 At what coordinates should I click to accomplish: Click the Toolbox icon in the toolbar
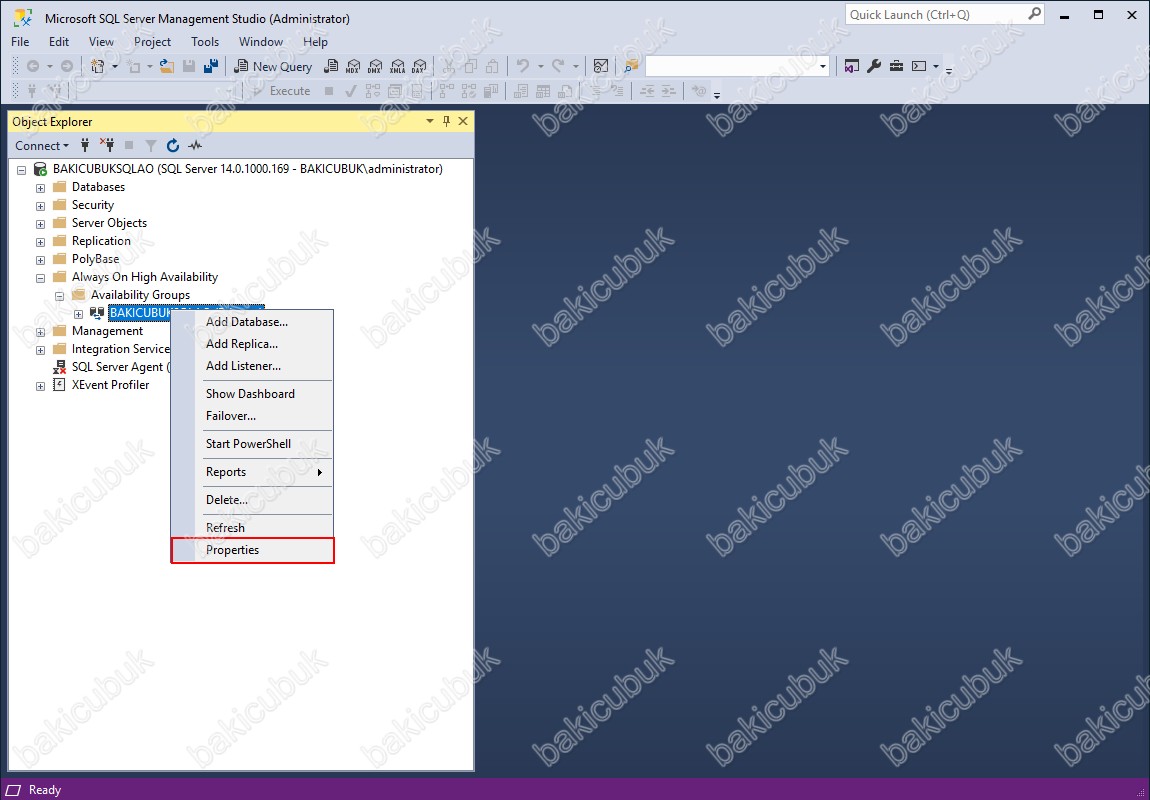(896, 66)
